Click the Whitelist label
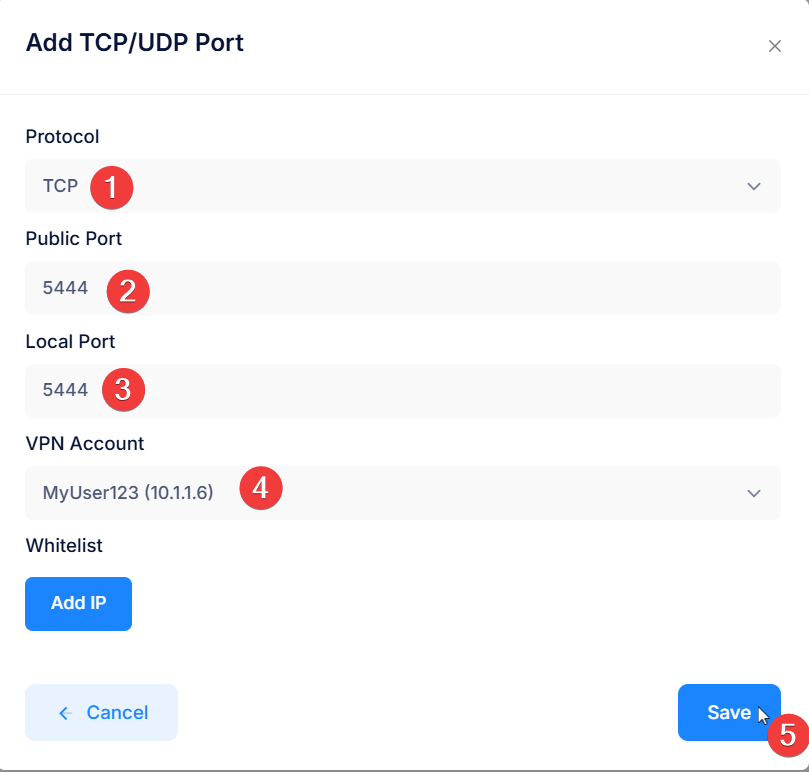809x772 pixels. click(x=64, y=545)
